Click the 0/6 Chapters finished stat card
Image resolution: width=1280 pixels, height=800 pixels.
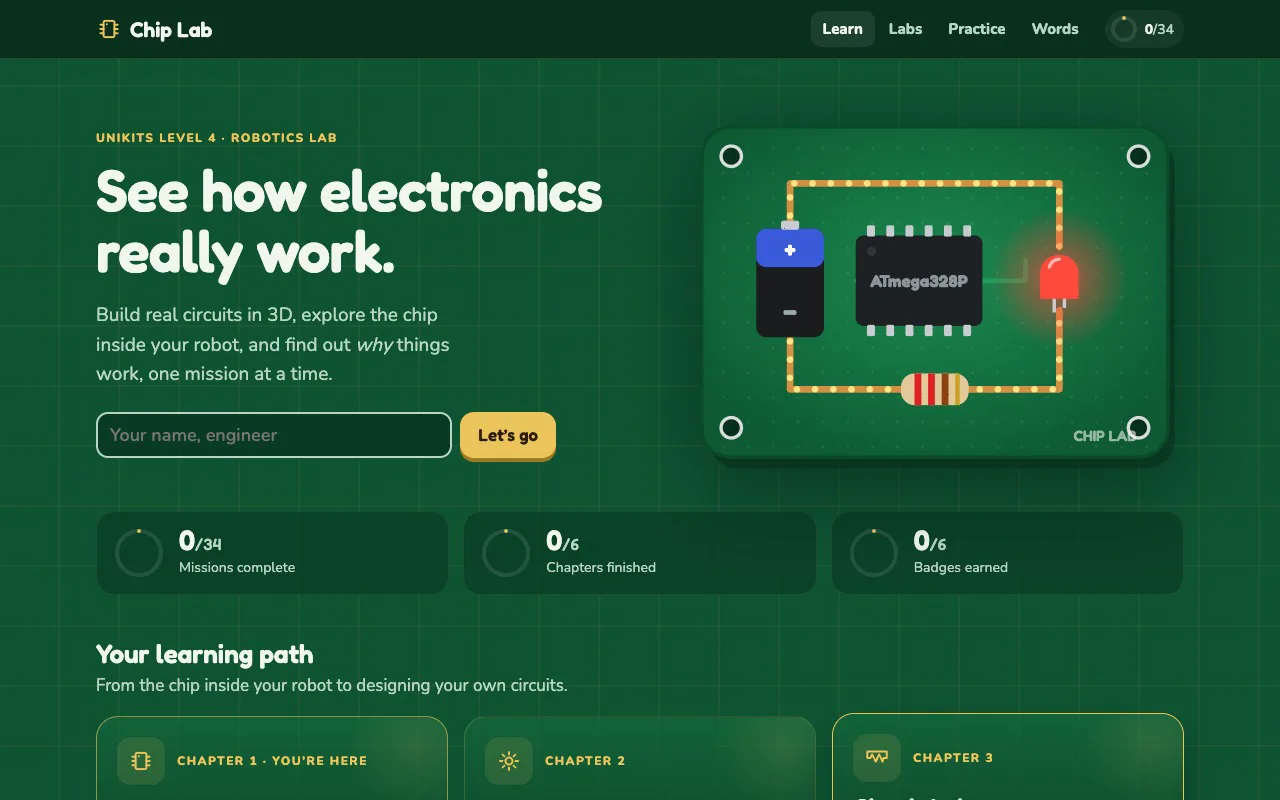[x=640, y=553]
